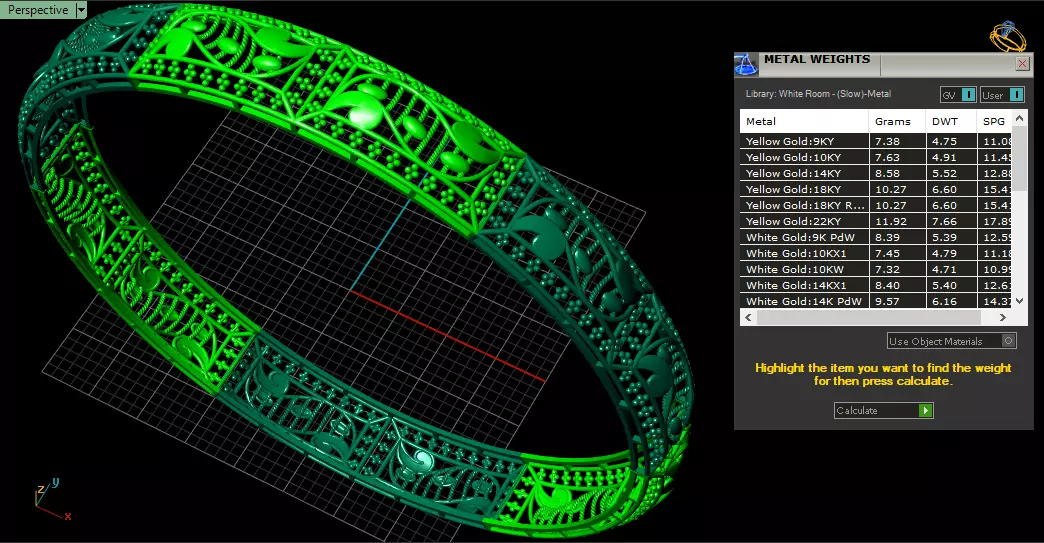
Task: Select the Yellow Gold:18KY row
Action: click(x=876, y=189)
